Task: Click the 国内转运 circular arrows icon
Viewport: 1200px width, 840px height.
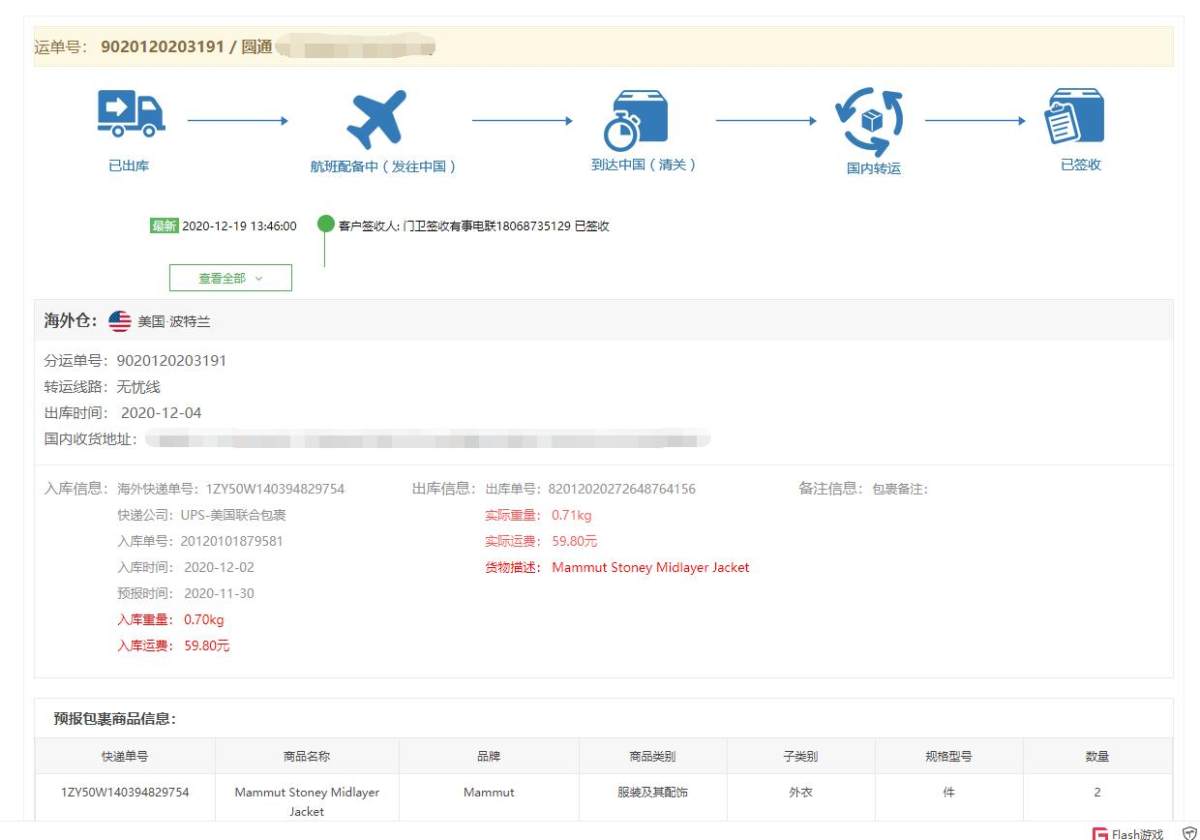Action: (870, 120)
